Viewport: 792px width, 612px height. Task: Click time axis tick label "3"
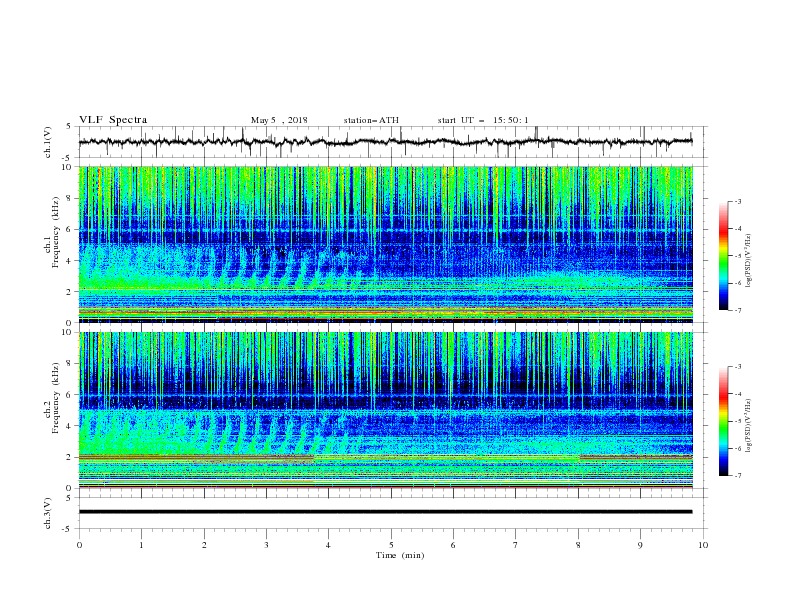coord(266,545)
